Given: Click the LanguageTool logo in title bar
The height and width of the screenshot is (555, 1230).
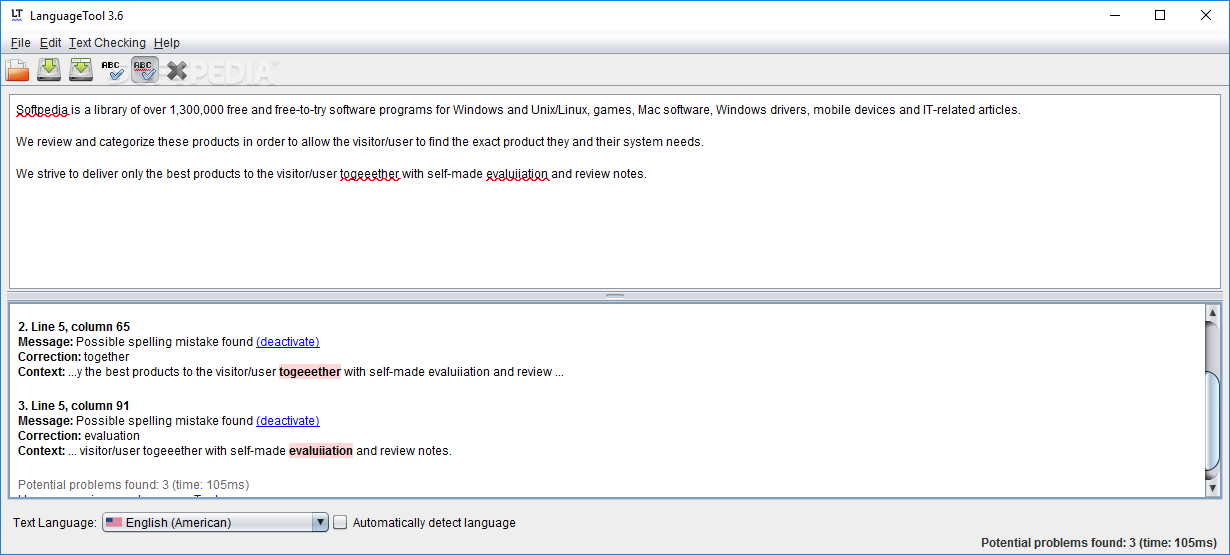Looking at the screenshot, I should pos(17,15).
